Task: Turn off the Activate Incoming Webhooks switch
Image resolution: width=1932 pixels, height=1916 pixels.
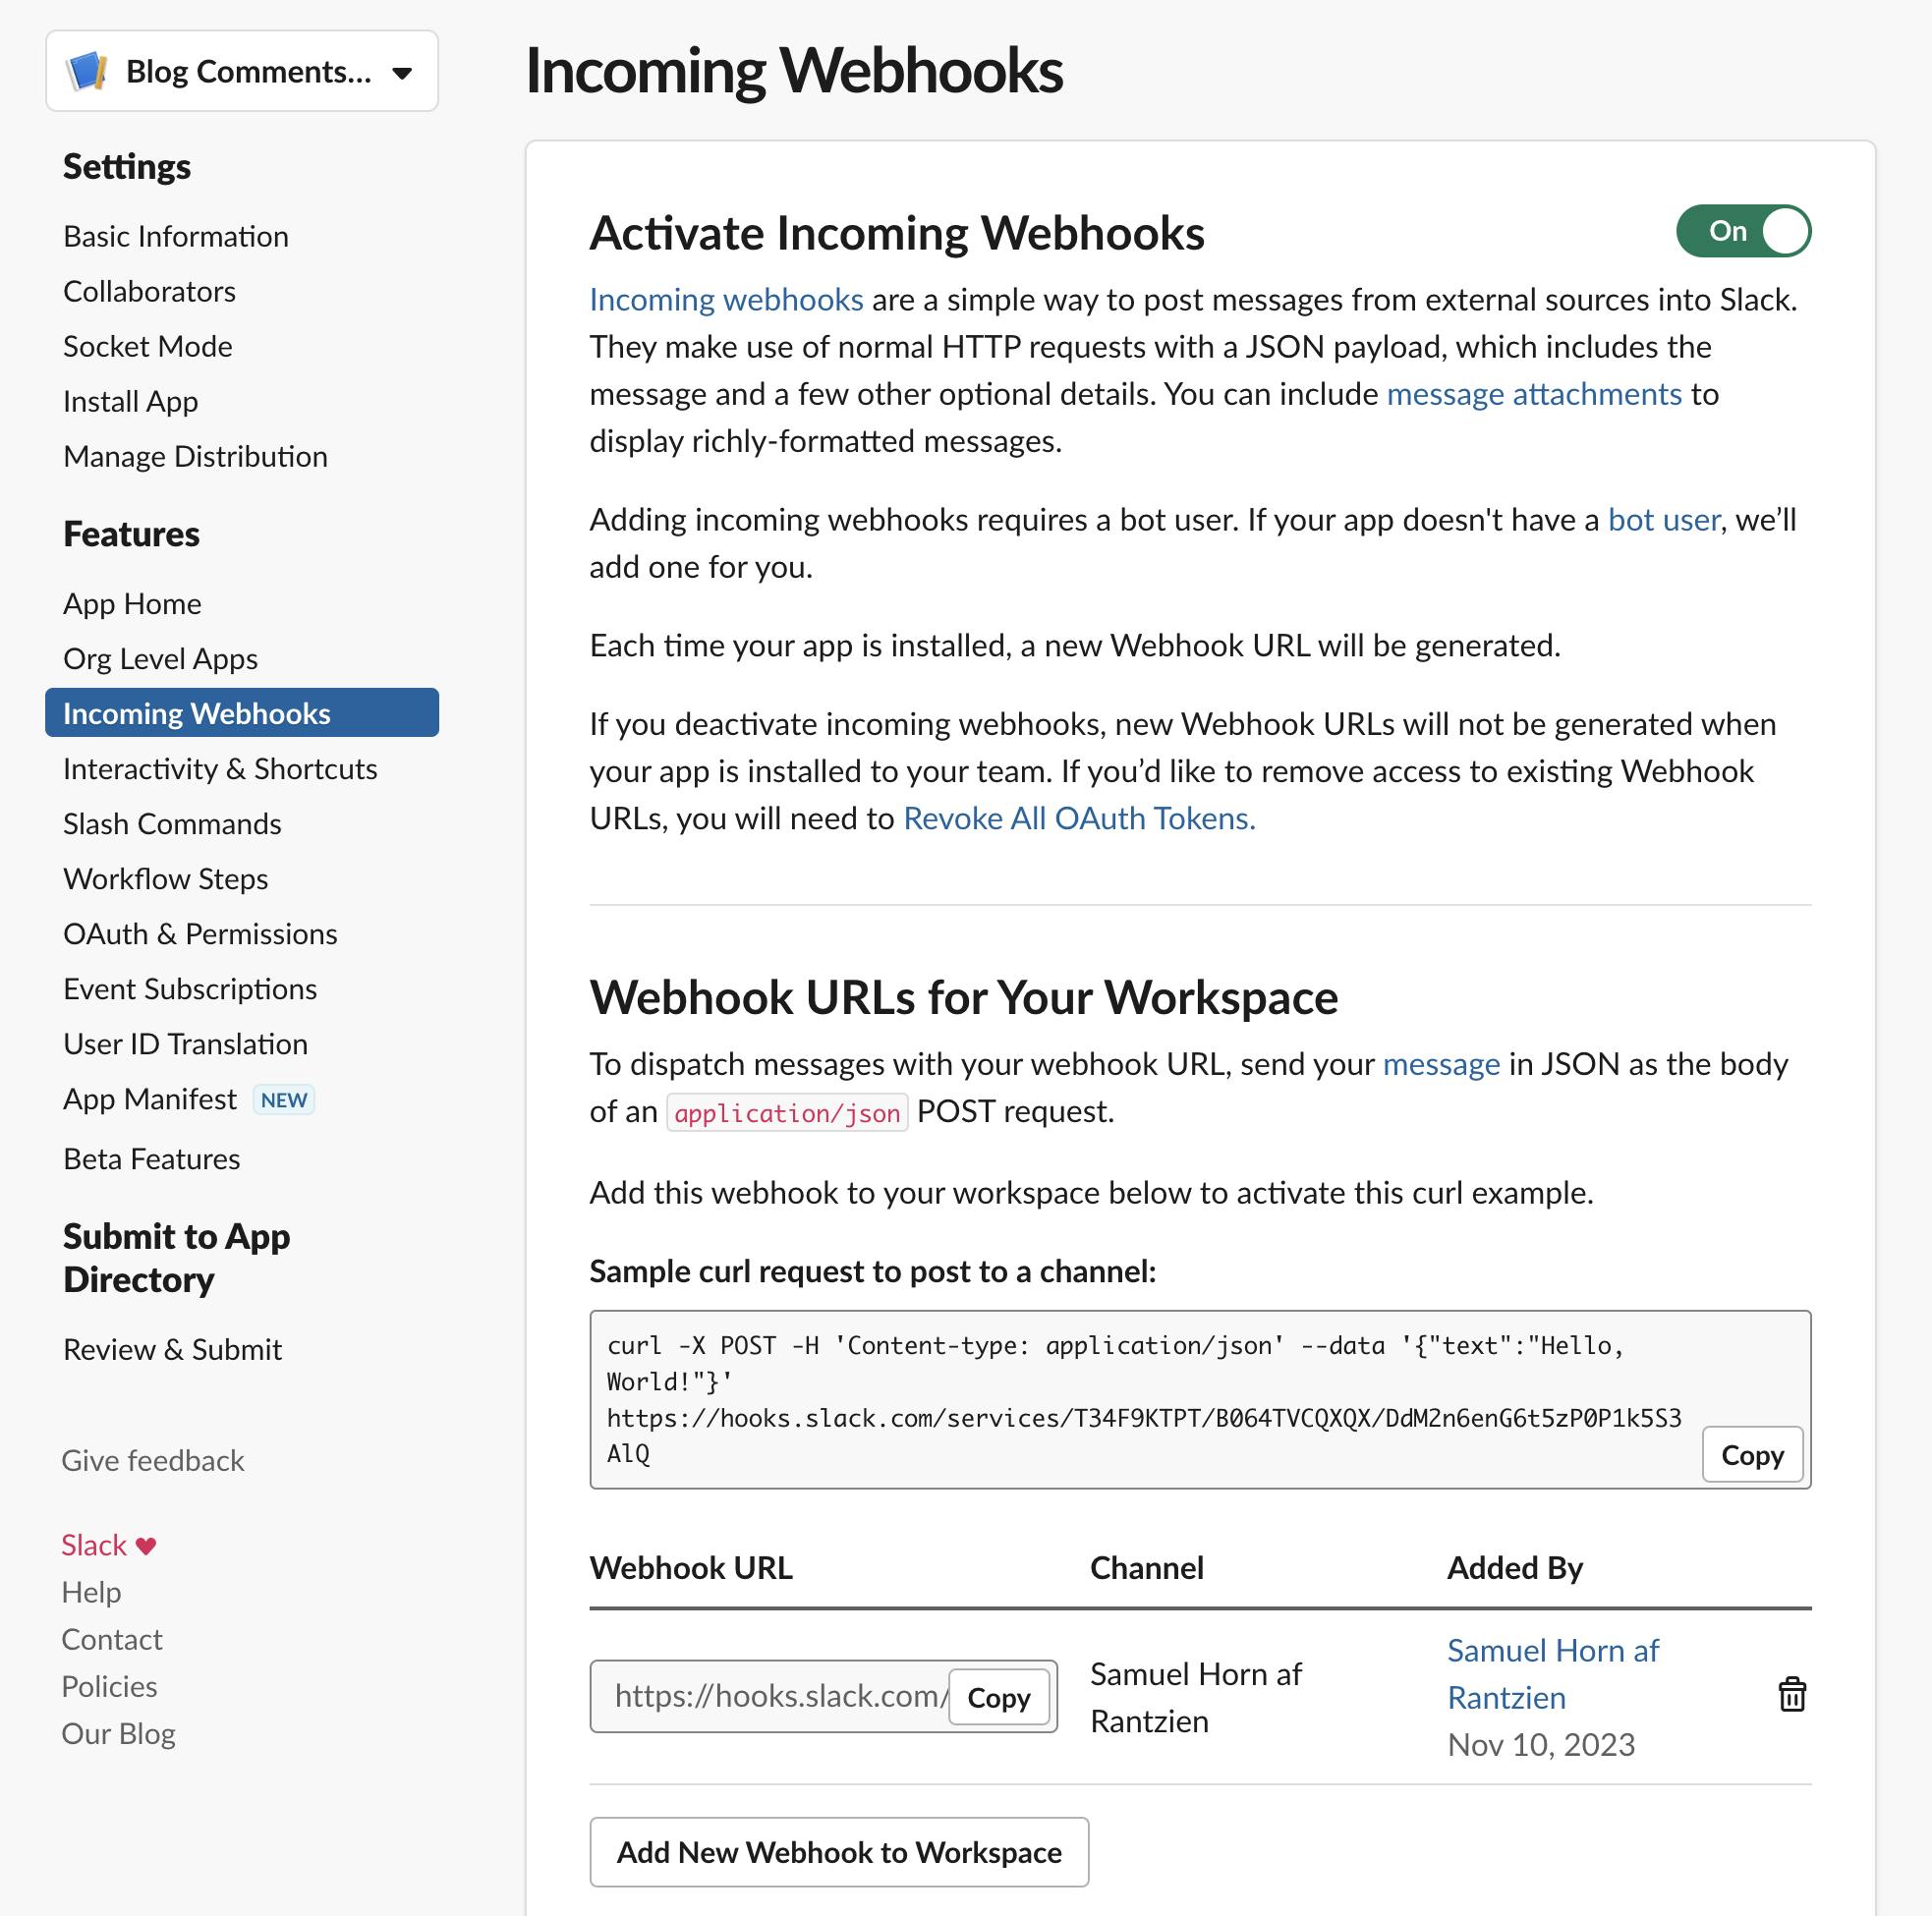Action: [x=1744, y=231]
